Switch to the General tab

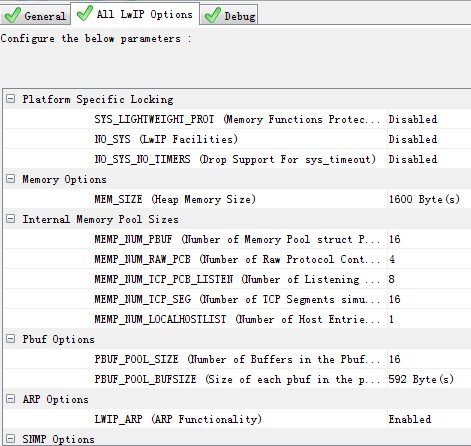35,16
